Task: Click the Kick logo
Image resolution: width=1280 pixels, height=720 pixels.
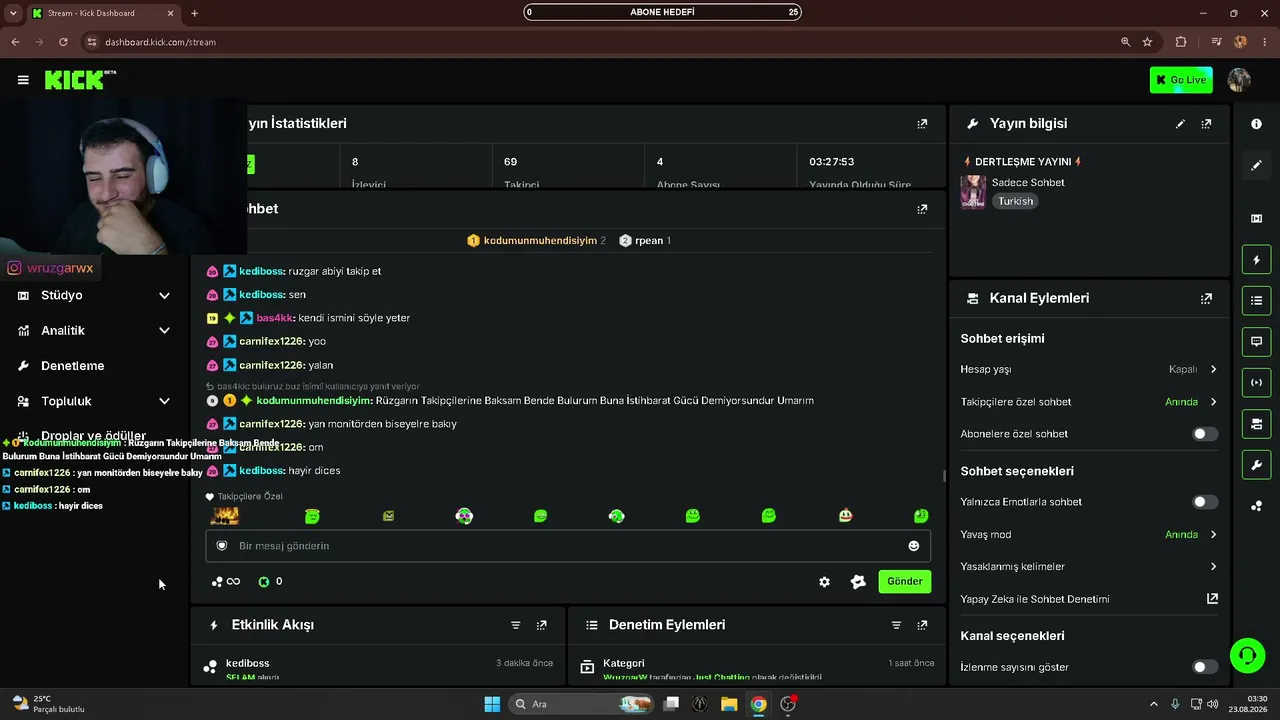Action: click(x=80, y=80)
